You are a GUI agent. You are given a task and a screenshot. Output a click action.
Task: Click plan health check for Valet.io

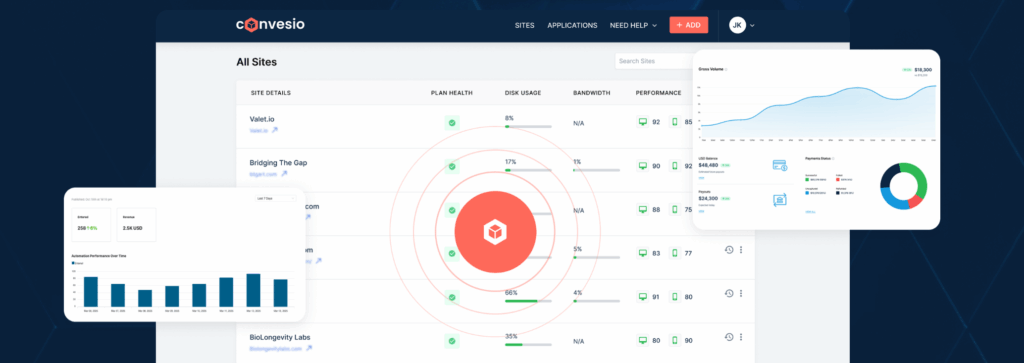(451, 123)
